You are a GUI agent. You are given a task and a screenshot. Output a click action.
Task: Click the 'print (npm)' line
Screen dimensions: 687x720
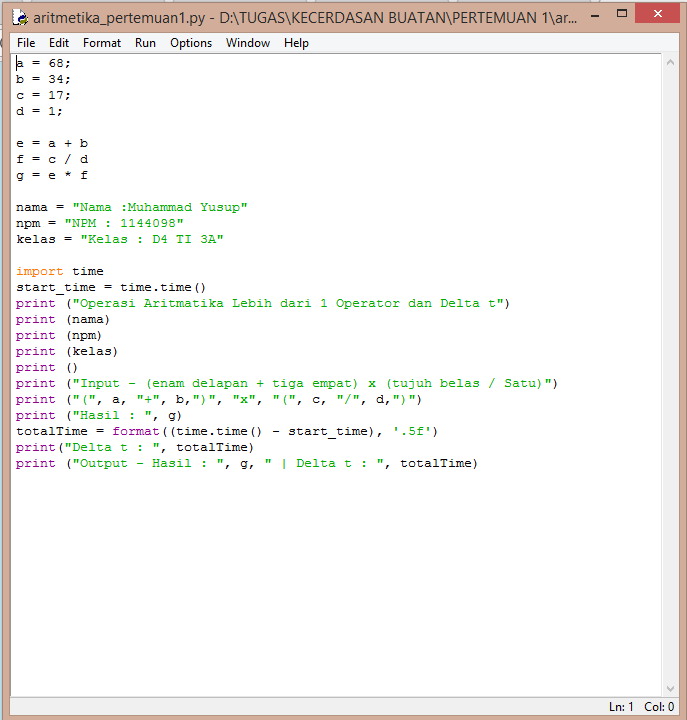click(59, 336)
